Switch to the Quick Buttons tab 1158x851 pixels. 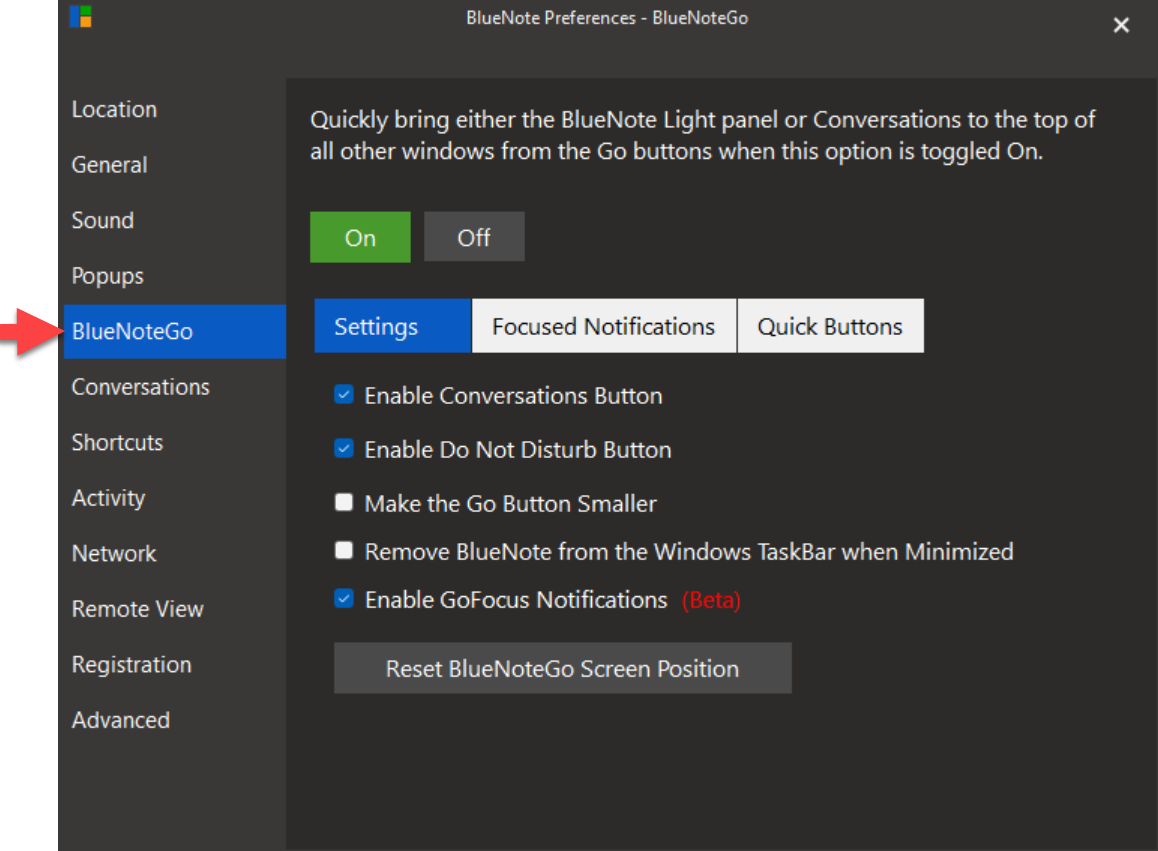(x=830, y=326)
